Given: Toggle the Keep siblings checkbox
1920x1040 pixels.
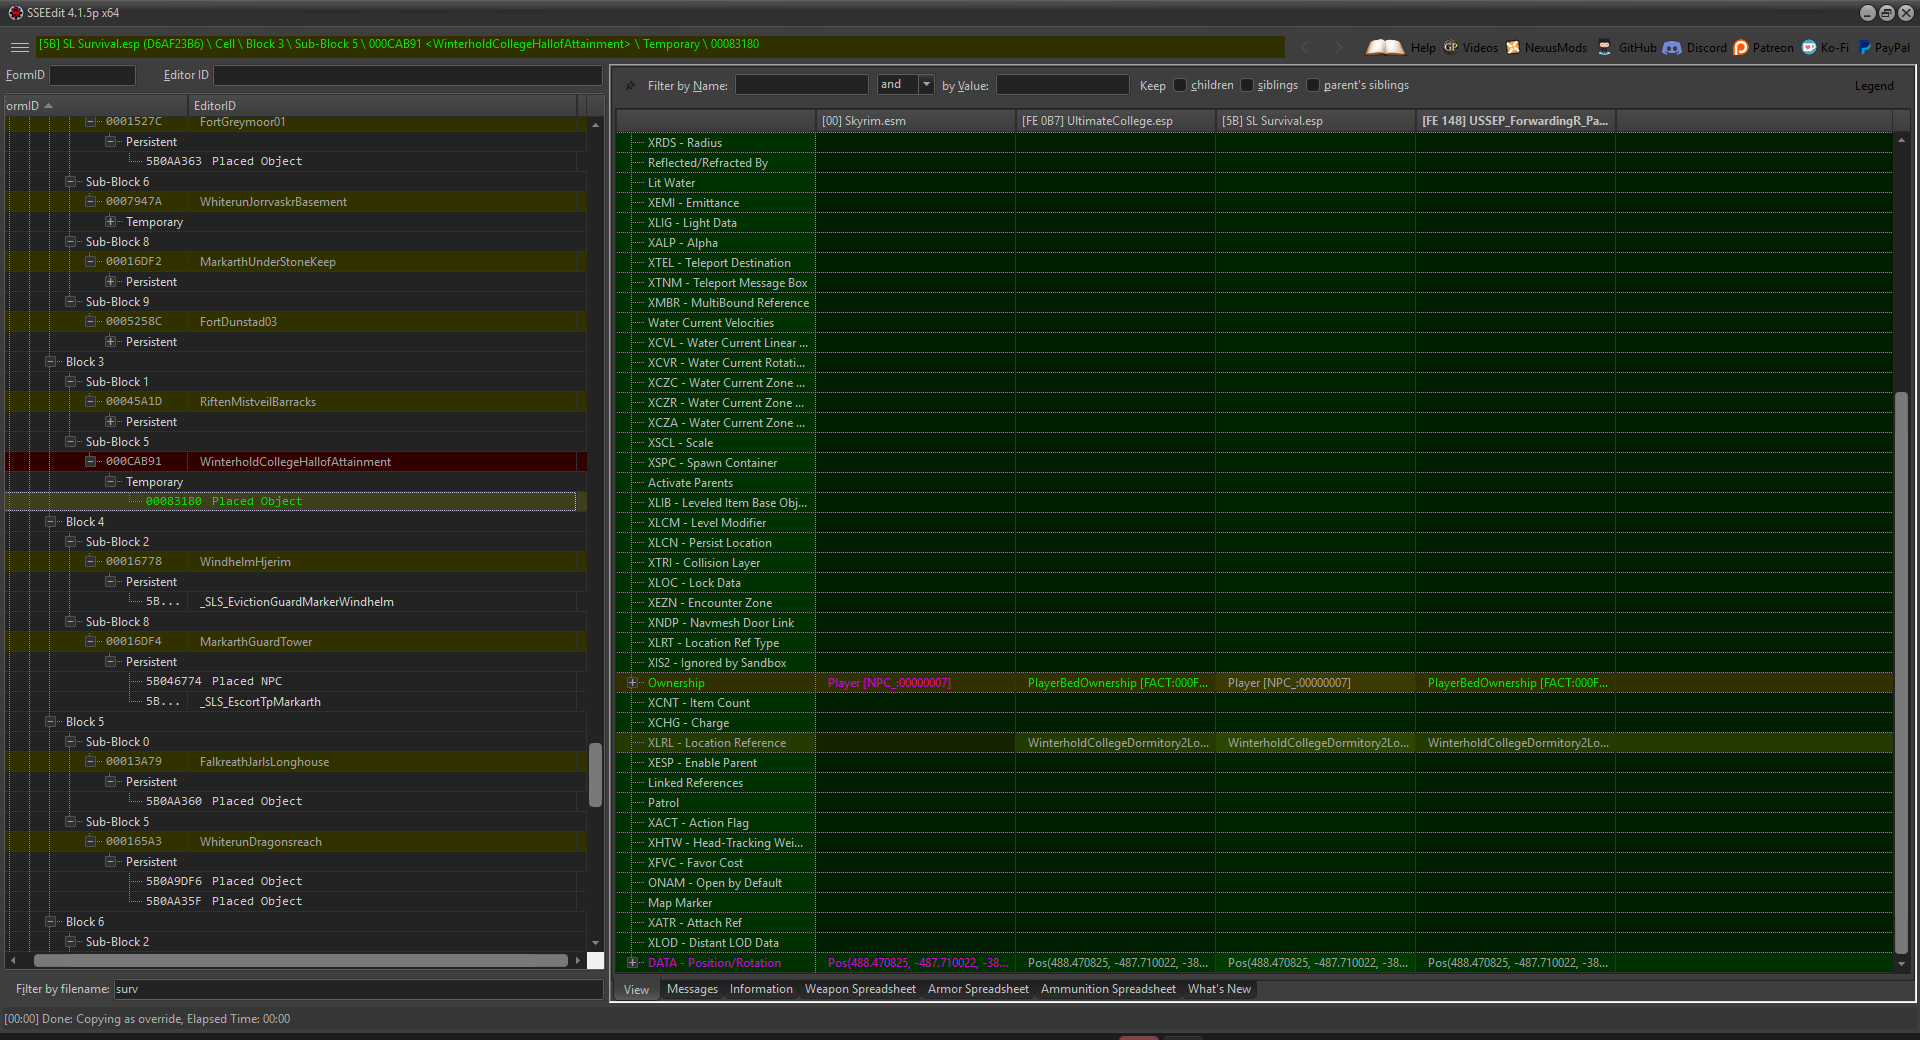Looking at the screenshot, I should pyautogui.click(x=1247, y=85).
